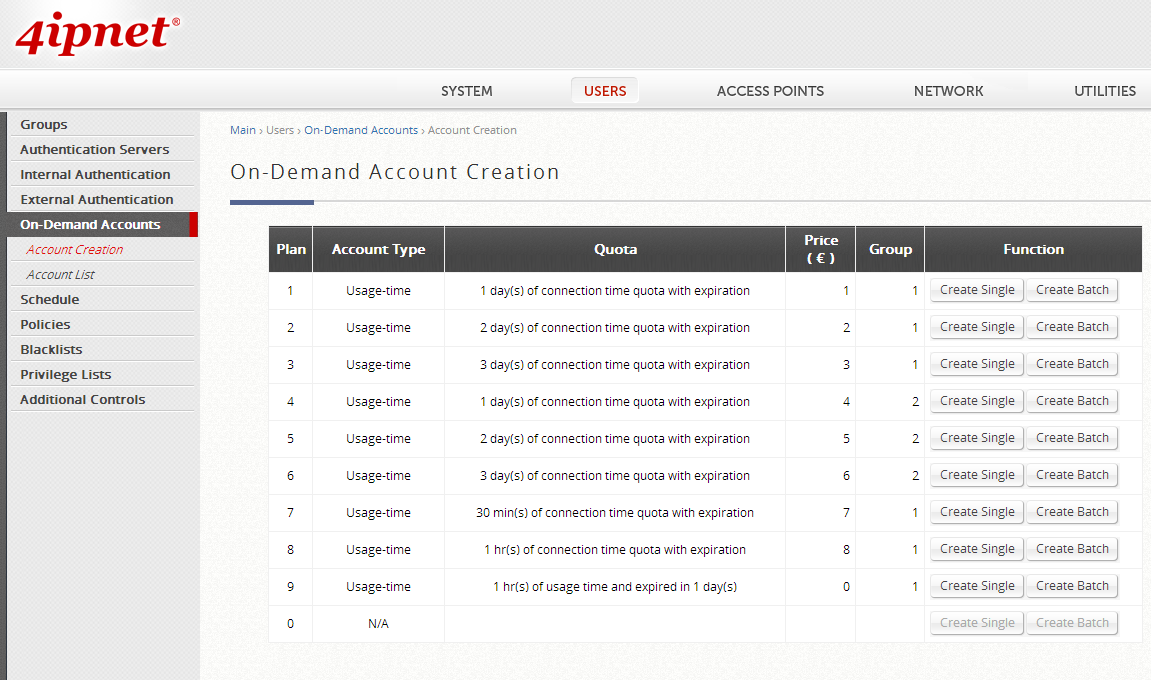The image size is (1151, 680).
Task: Open Groups in the sidebar
Action: point(44,125)
